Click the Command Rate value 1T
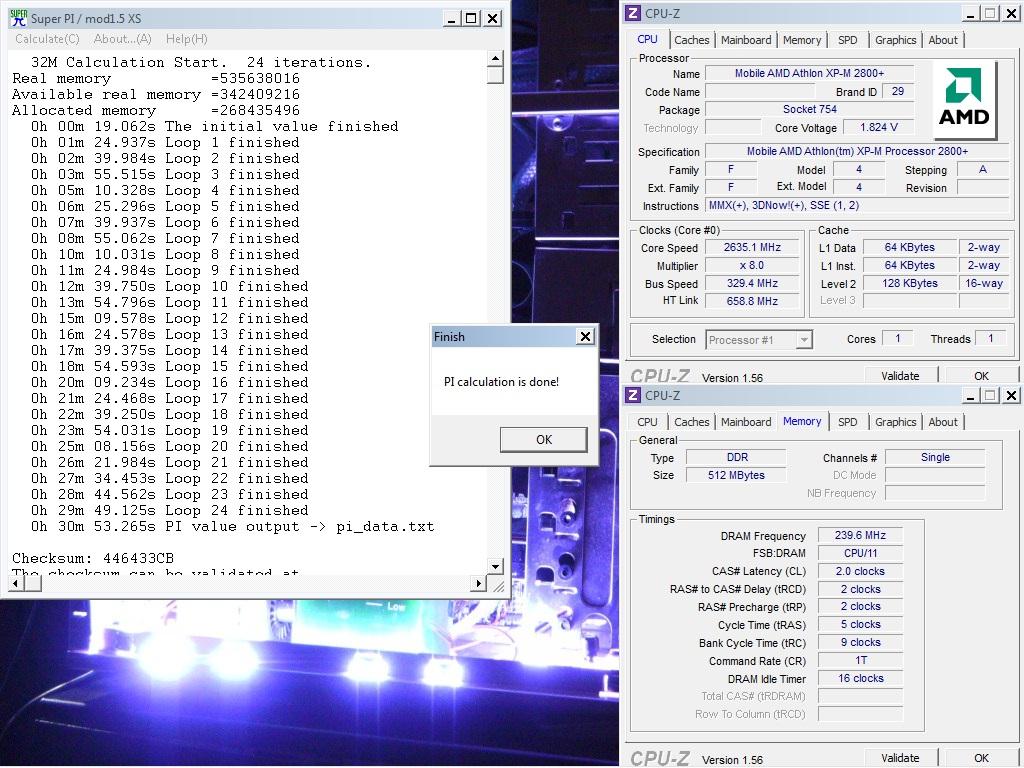Image resolution: width=1024 pixels, height=768 pixels. point(860,661)
